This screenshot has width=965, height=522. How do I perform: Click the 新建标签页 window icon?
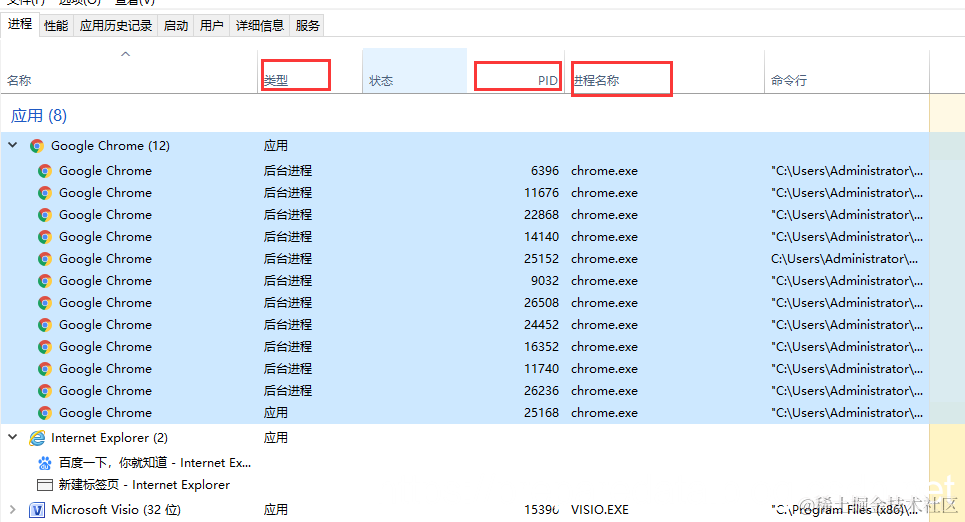point(45,485)
